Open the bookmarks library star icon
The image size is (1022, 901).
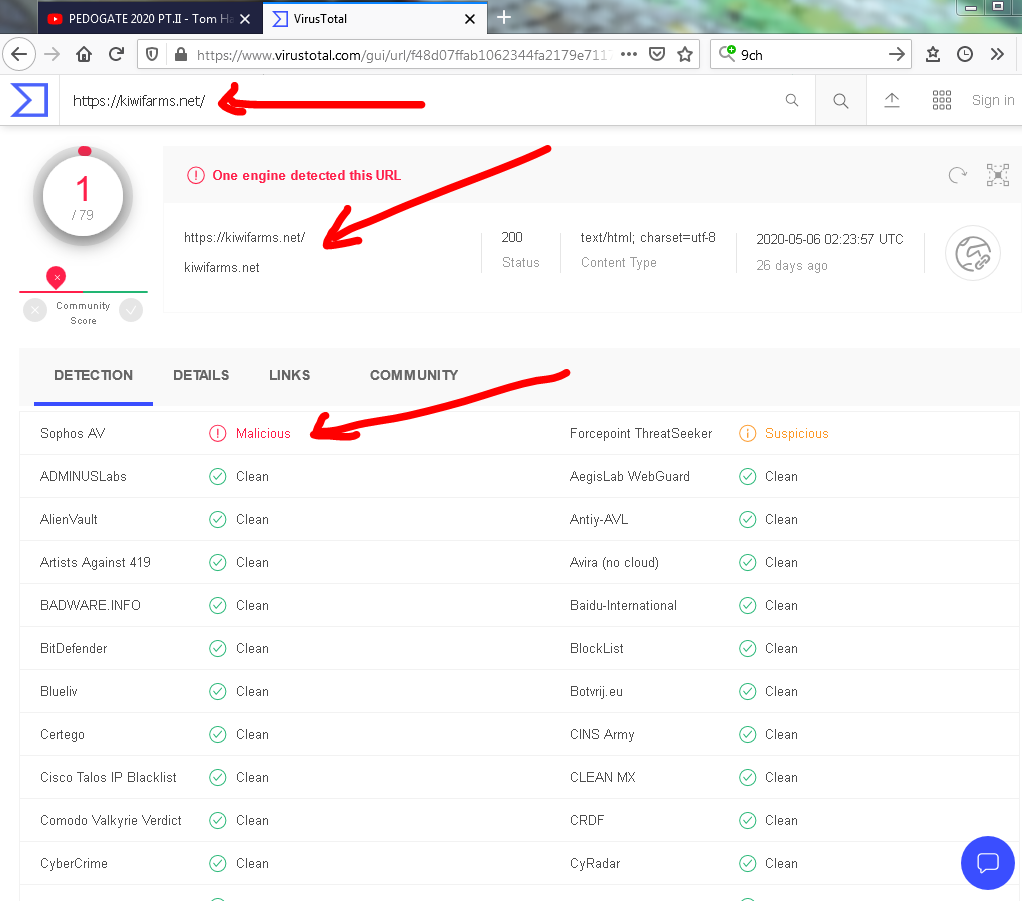click(933, 54)
